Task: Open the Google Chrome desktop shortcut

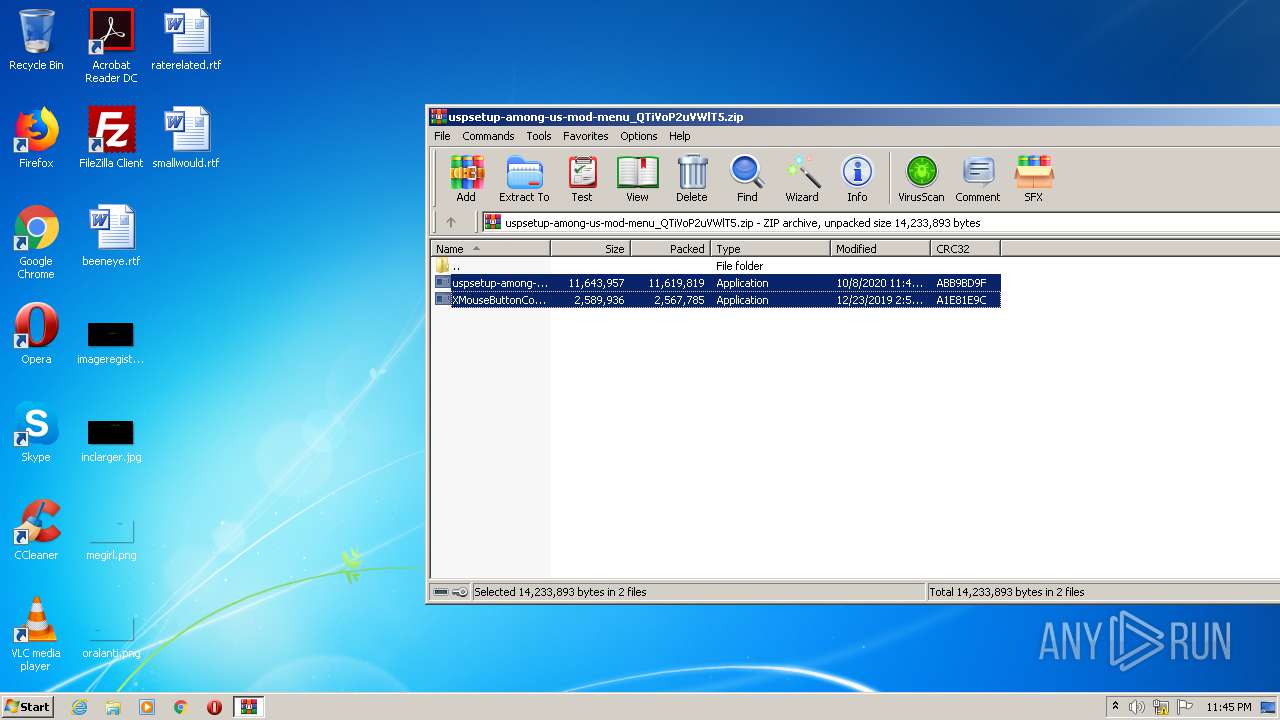Action: point(36,243)
